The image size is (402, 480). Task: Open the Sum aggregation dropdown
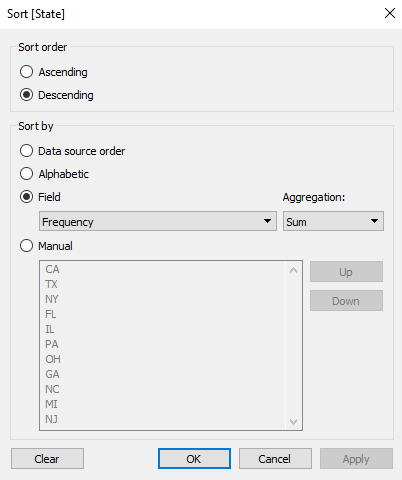pos(333,221)
